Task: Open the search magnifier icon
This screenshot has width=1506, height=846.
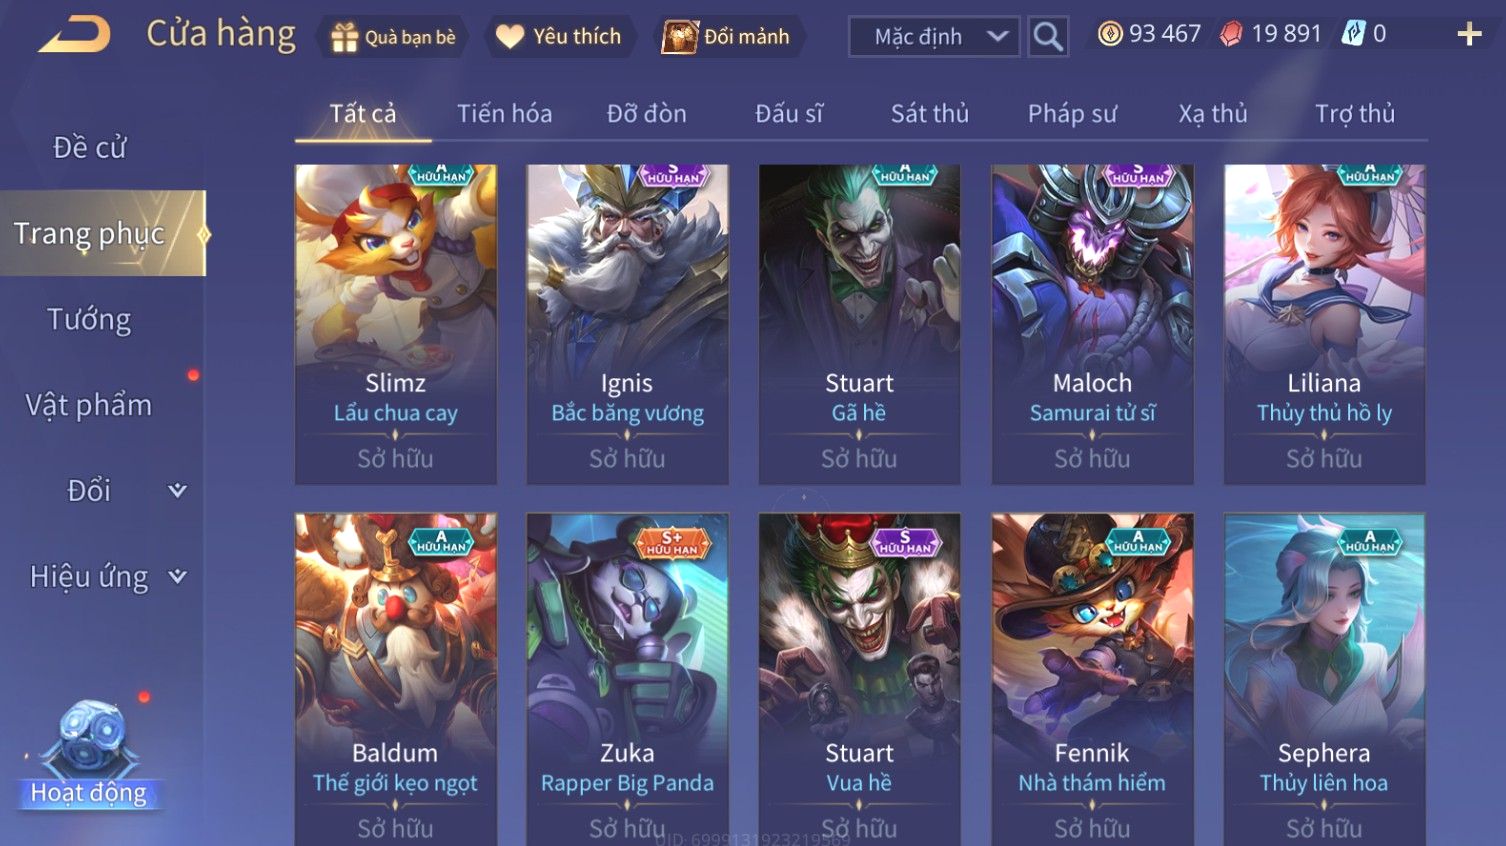Action: point(1048,37)
